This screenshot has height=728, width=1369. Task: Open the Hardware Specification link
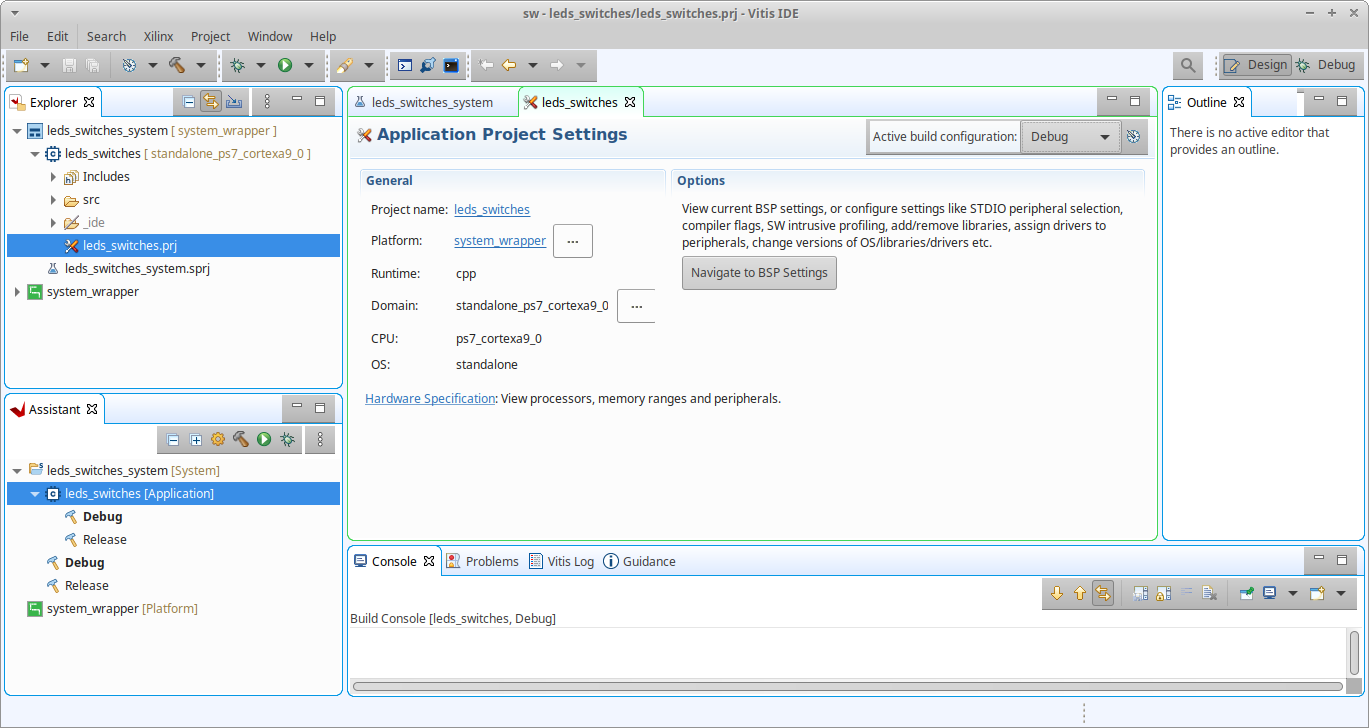(x=430, y=398)
